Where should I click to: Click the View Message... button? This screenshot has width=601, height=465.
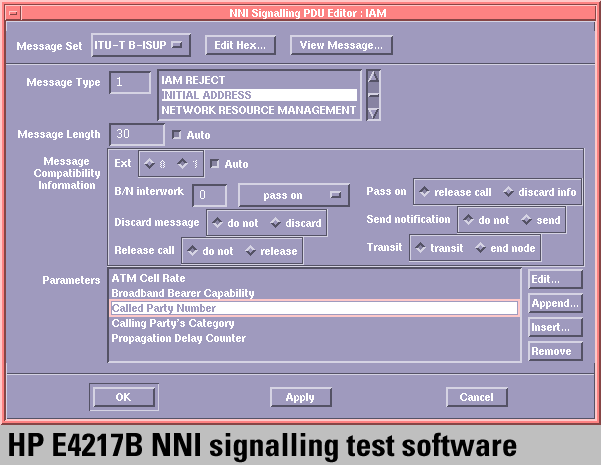341,45
